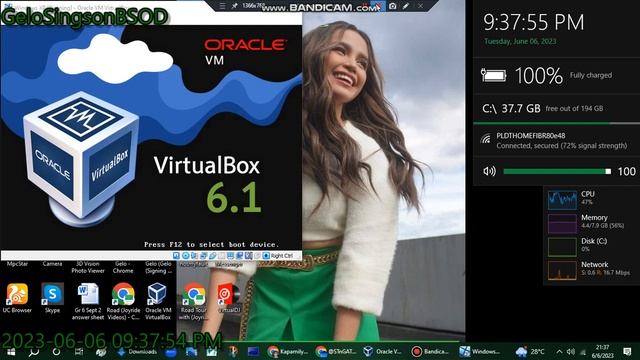This screenshot has width=640, height=360.
Task: Click the VirtualBox Right Ctrl host key indicator
Action: coord(278,256)
